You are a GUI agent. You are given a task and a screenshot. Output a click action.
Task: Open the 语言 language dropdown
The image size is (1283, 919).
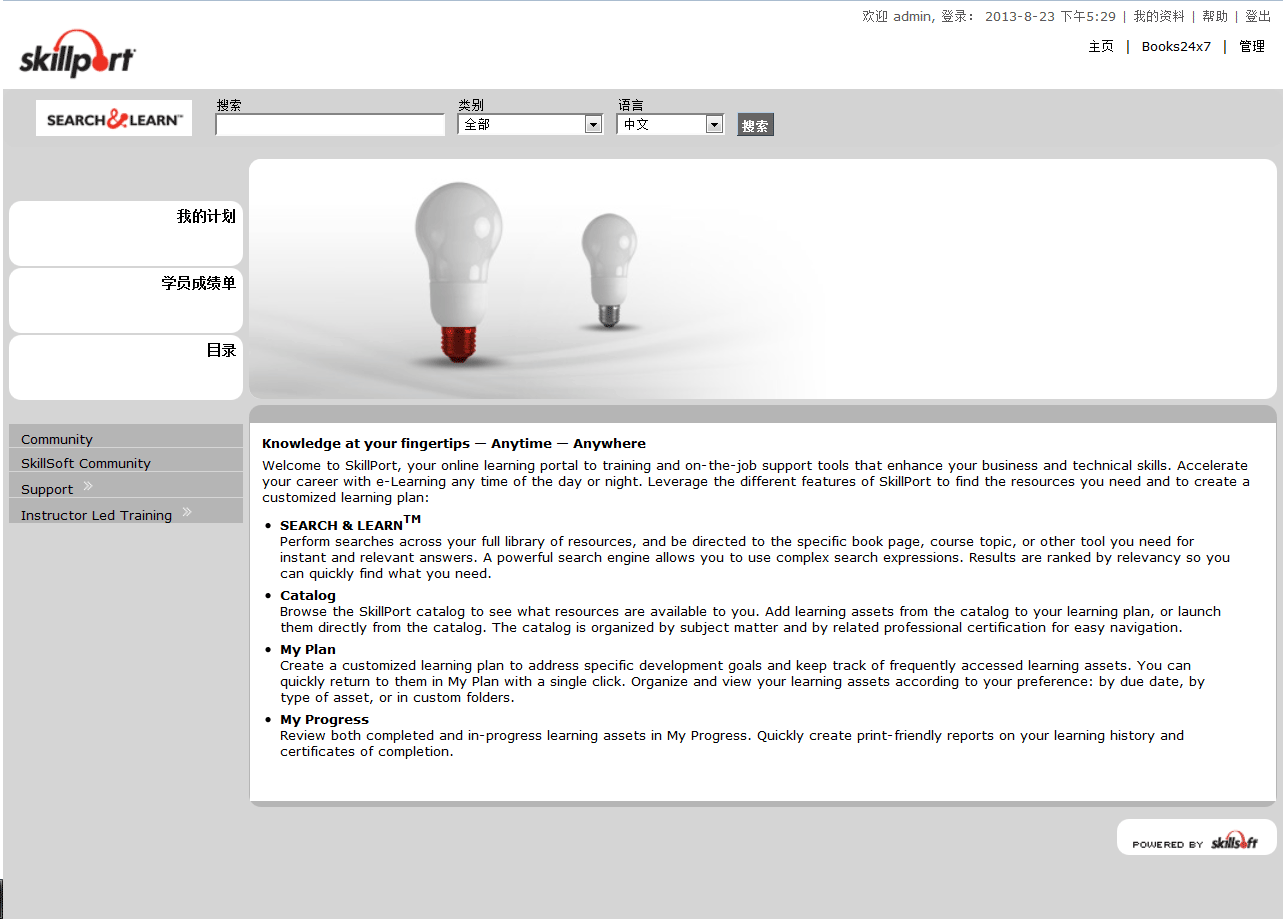pyautogui.click(x=714, y=125)
